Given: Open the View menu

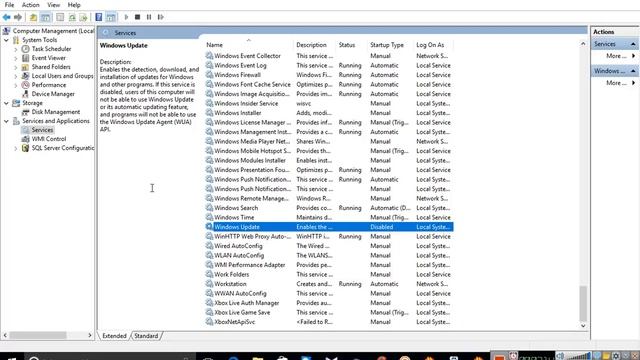Looking at the screenshot, I should (53, 5).
